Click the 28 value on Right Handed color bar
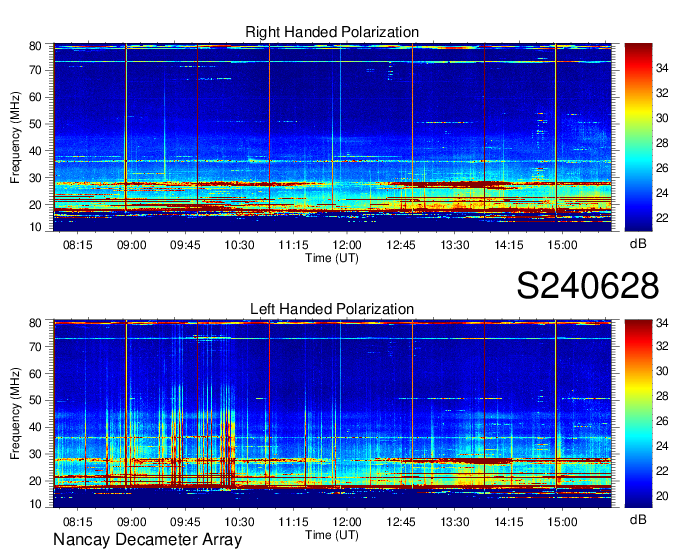680x552 pixels. pos(662,143)
